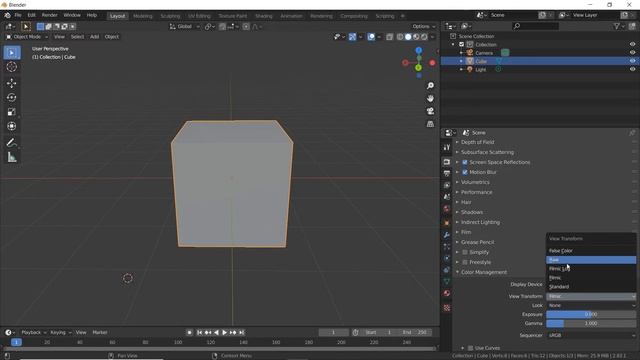Click the green Y axis gizmo dot

coord(418,68)
